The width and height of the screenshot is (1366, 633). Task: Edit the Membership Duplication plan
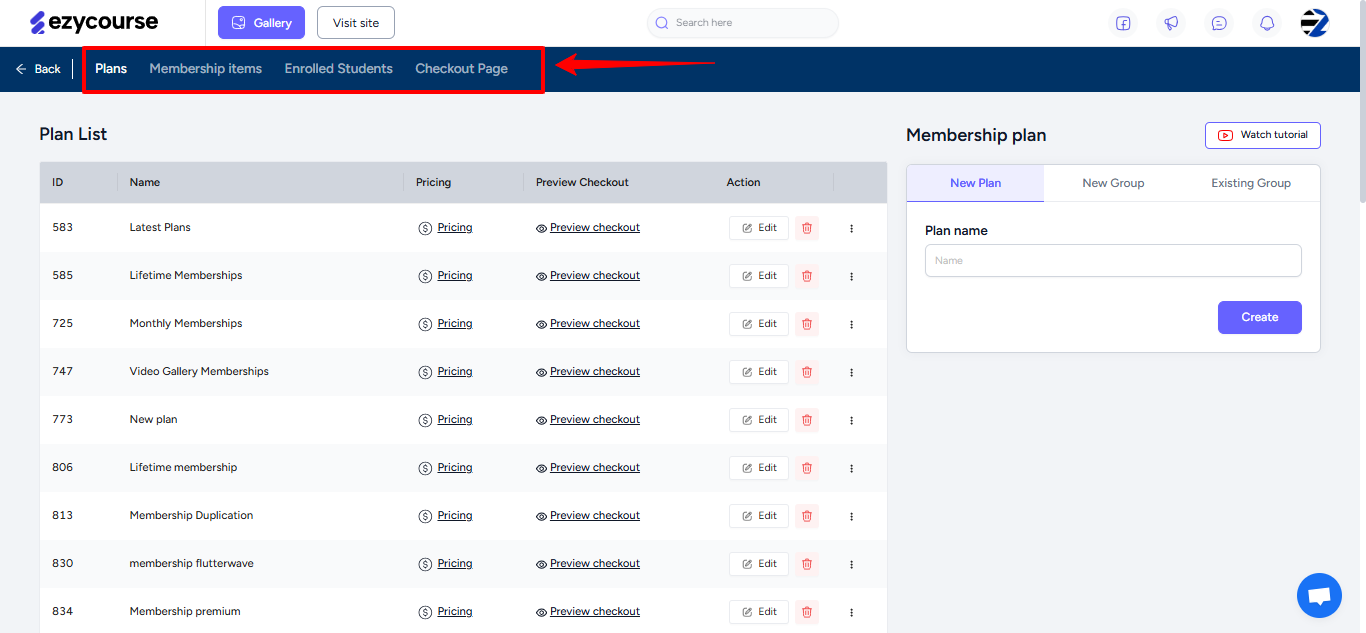pos(759,516)
